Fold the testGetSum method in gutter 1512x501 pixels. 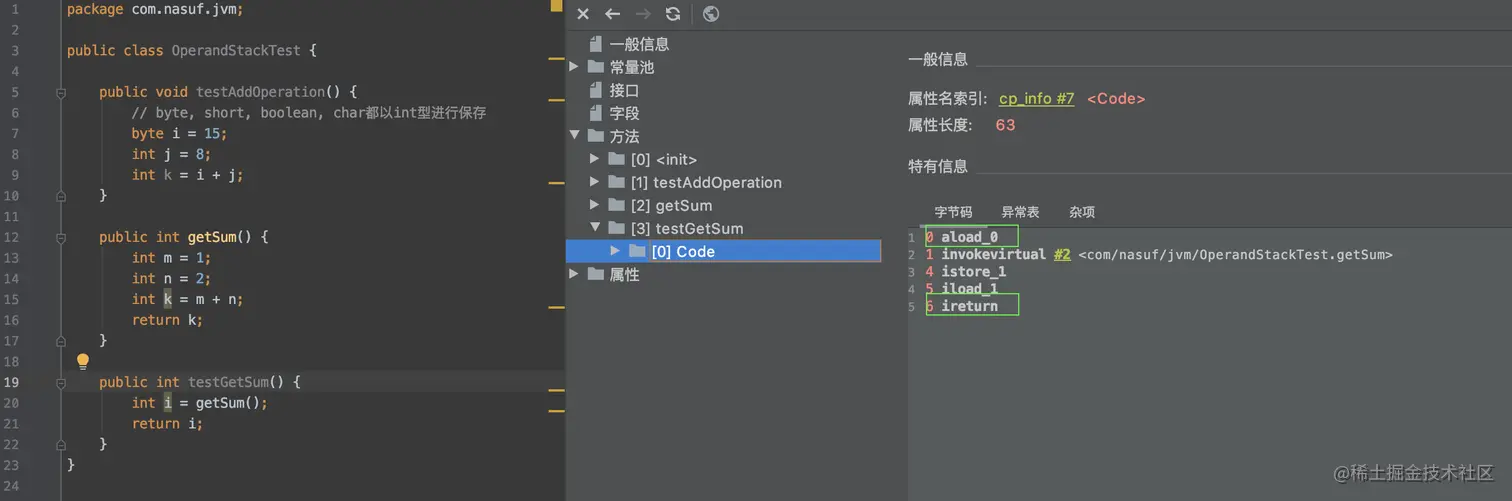(61, 382)
